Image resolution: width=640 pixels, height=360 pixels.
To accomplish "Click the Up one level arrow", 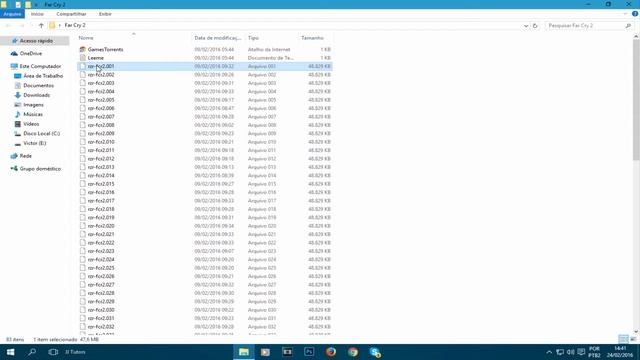I will 41,25.
